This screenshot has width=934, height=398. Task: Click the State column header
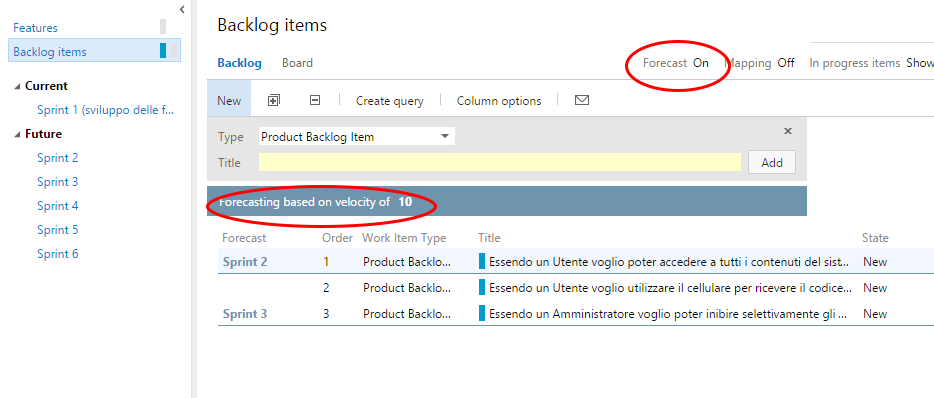point(875,238)
